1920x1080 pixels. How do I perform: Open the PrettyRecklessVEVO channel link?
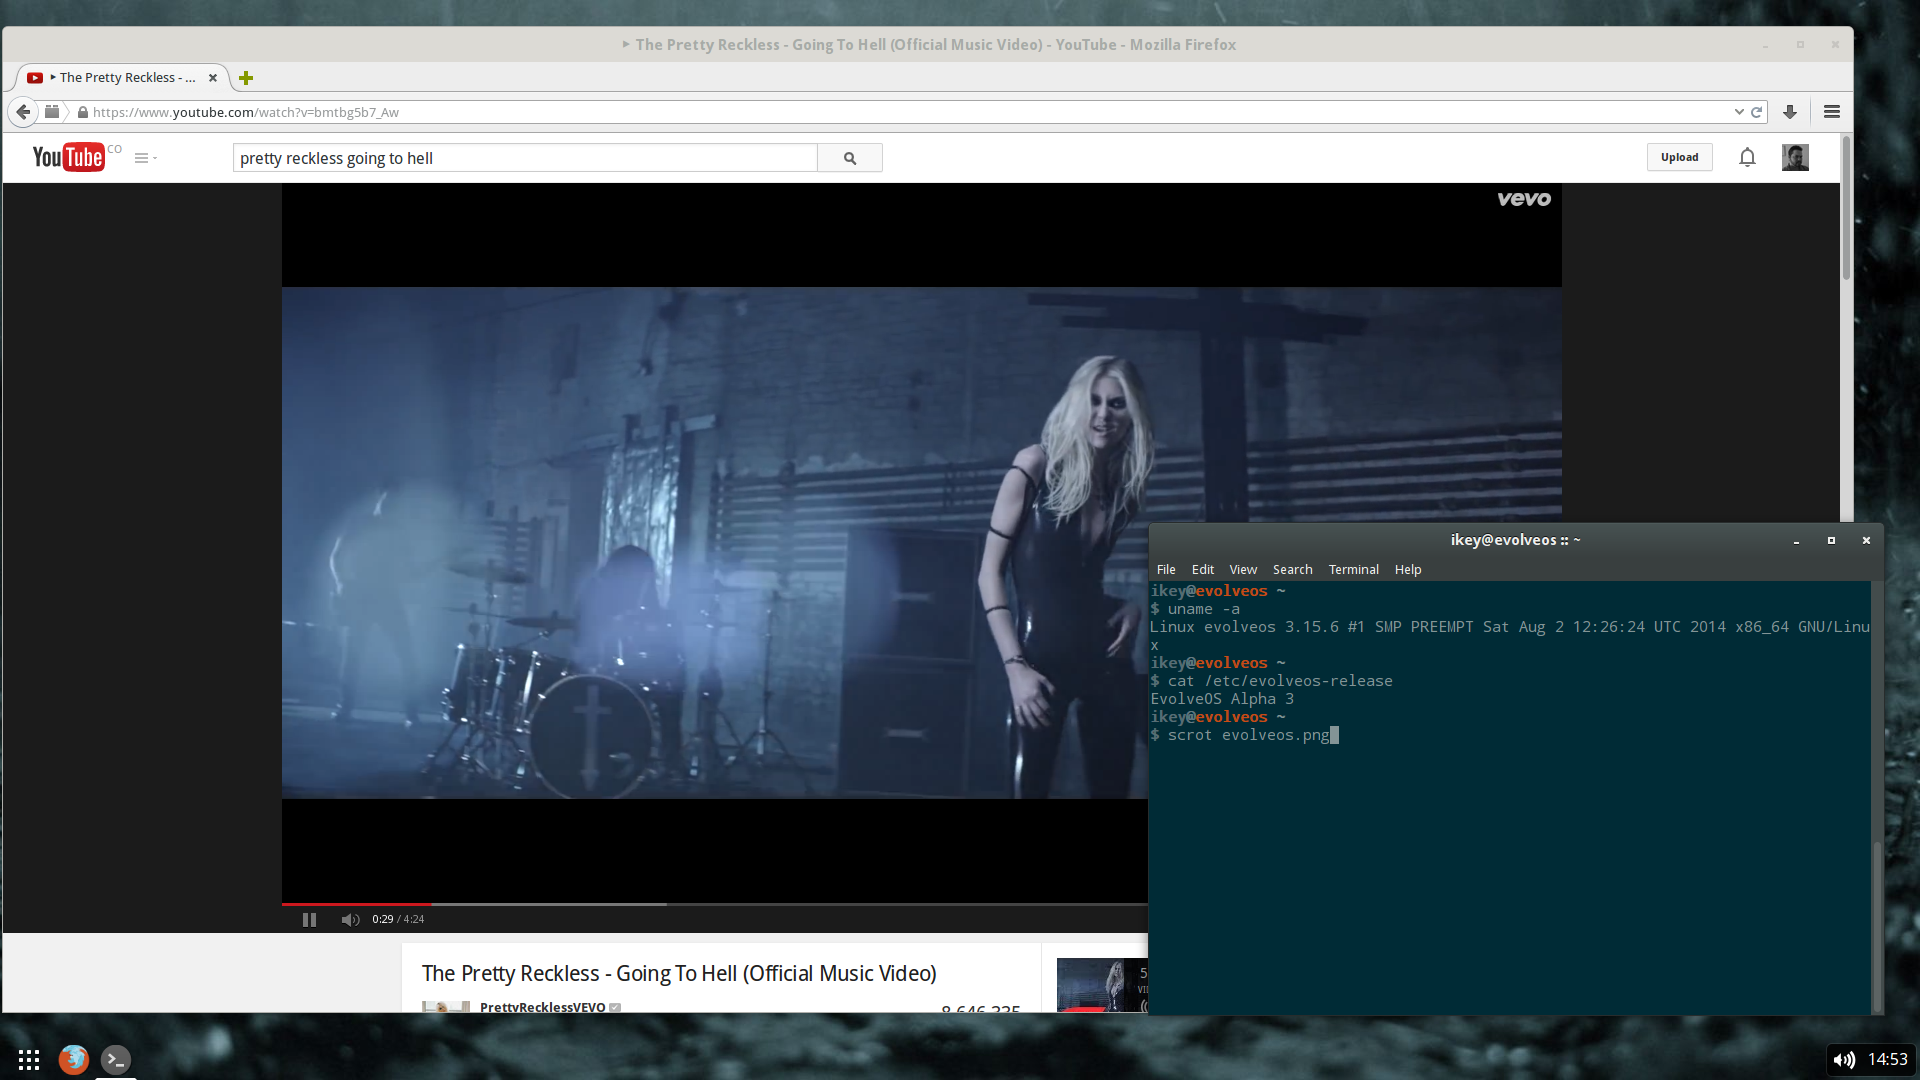click(x=542, y=1007)
